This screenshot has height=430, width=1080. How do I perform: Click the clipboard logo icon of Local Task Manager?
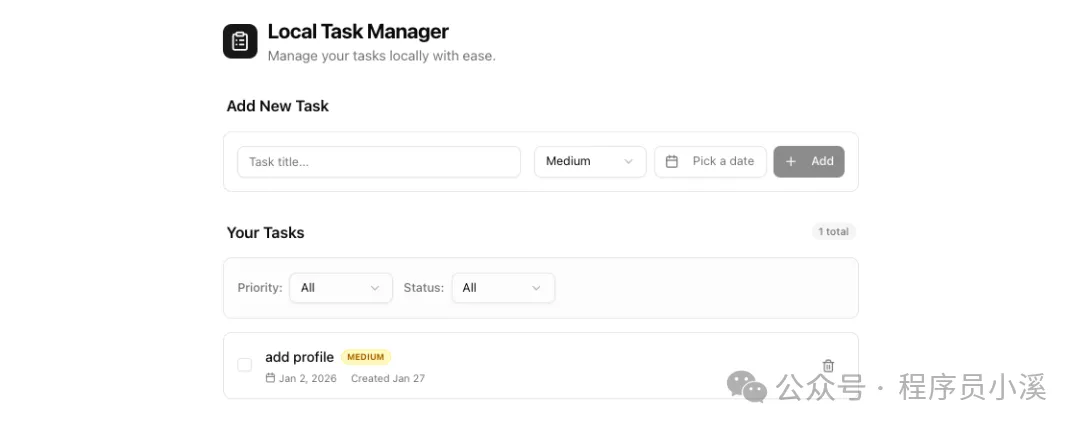pyautogui.click(x=240, y=41)
